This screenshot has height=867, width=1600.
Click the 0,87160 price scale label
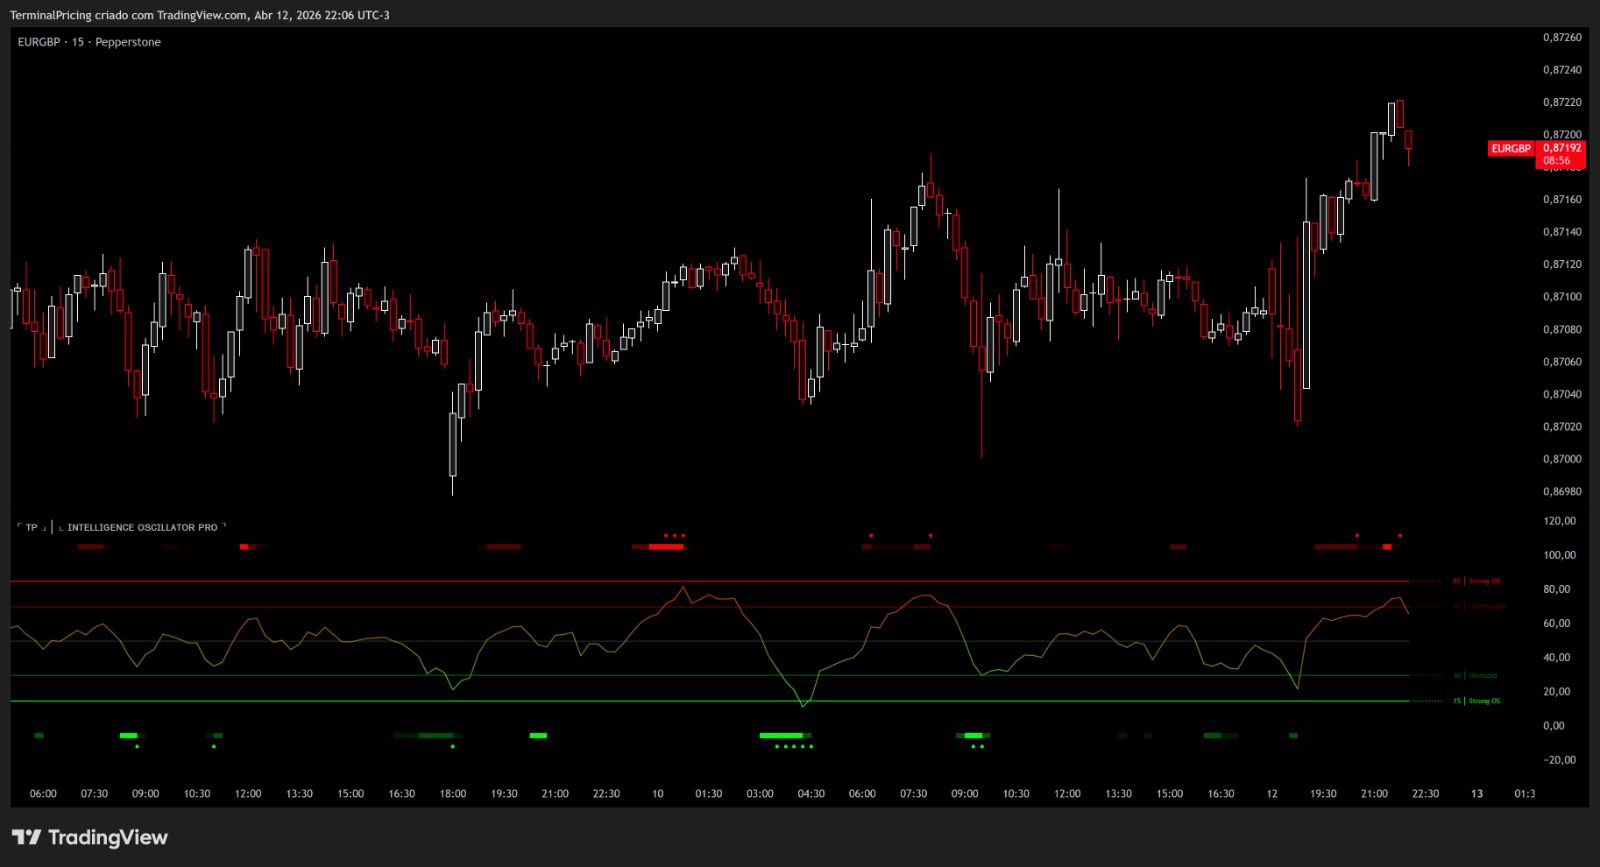1562,199
